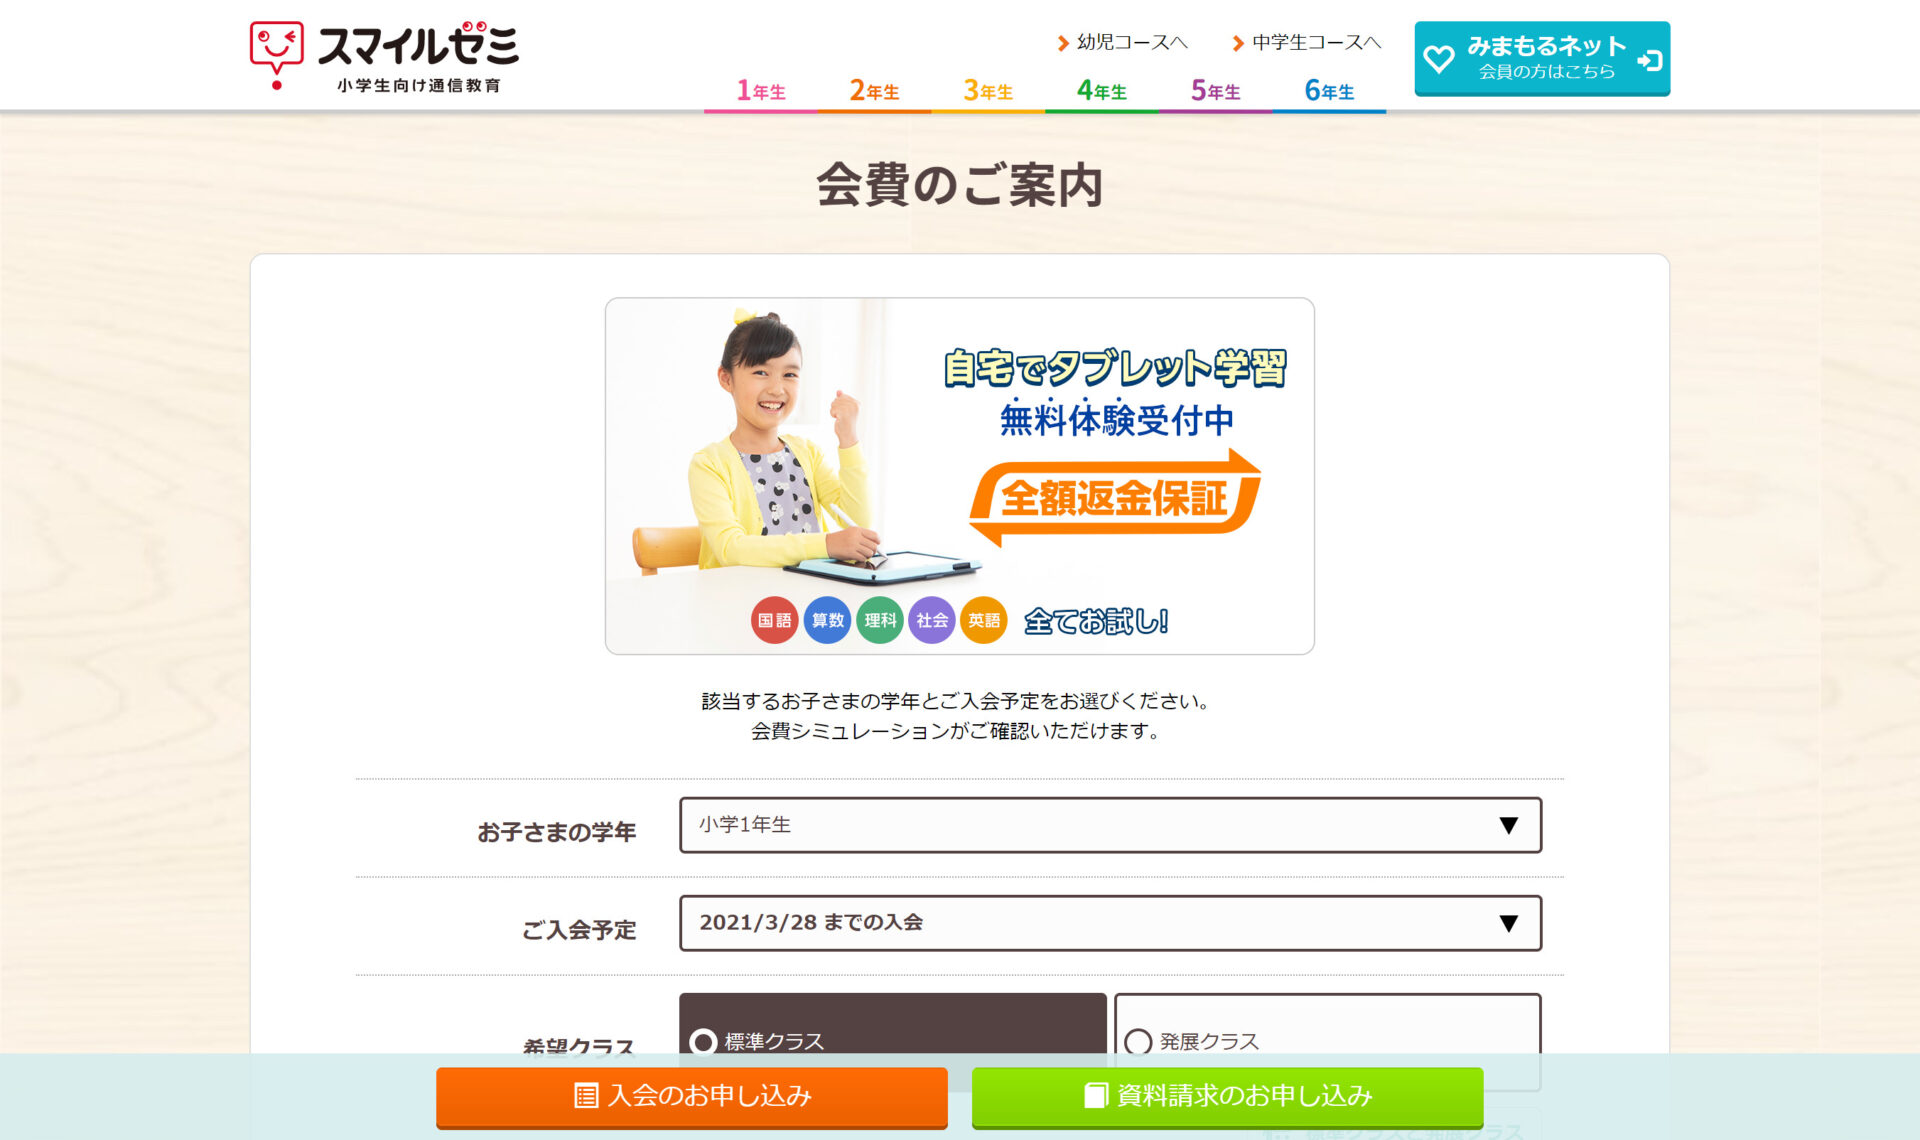This screenshot has width=1920, height=1140.
Task: Click the 入会のお申し込み button
Action: 692,1096
